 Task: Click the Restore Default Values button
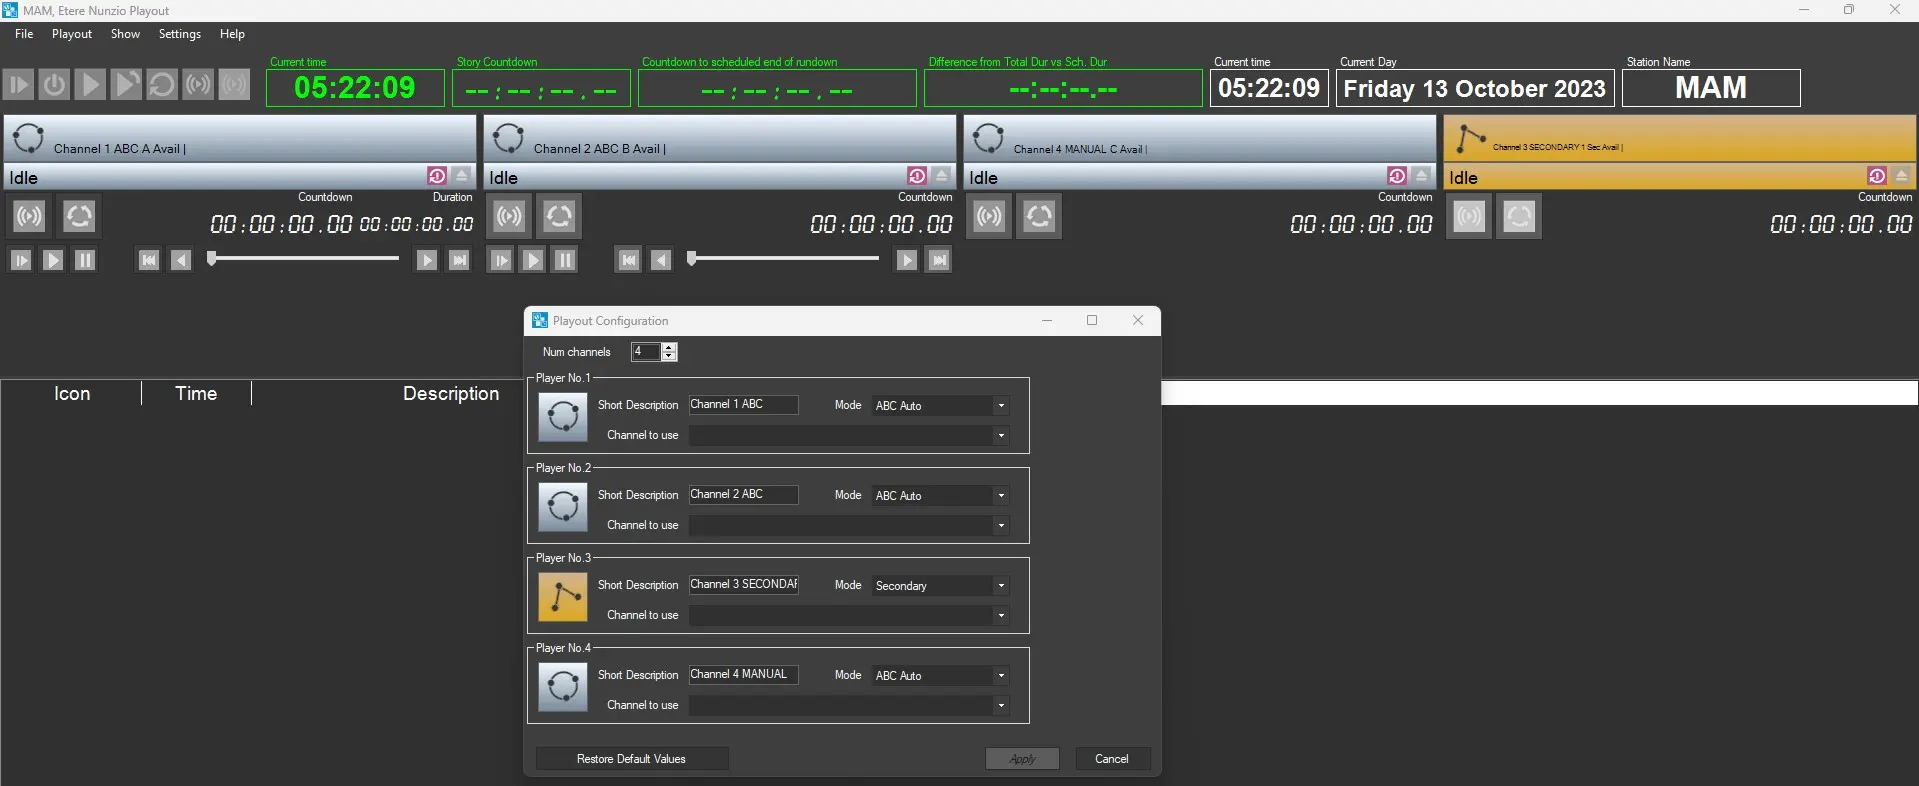coord(631,759)
